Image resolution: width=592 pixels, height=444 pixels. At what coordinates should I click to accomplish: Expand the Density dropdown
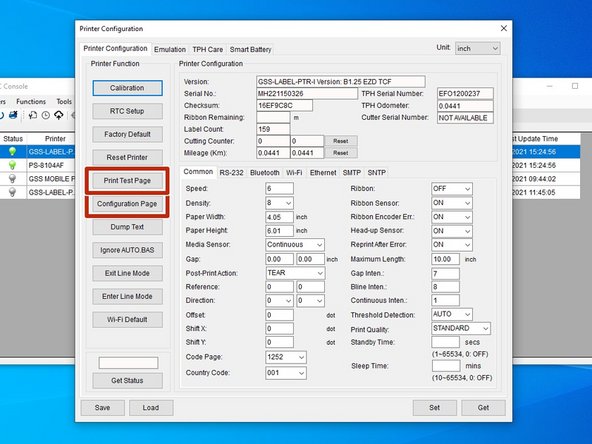279,203
